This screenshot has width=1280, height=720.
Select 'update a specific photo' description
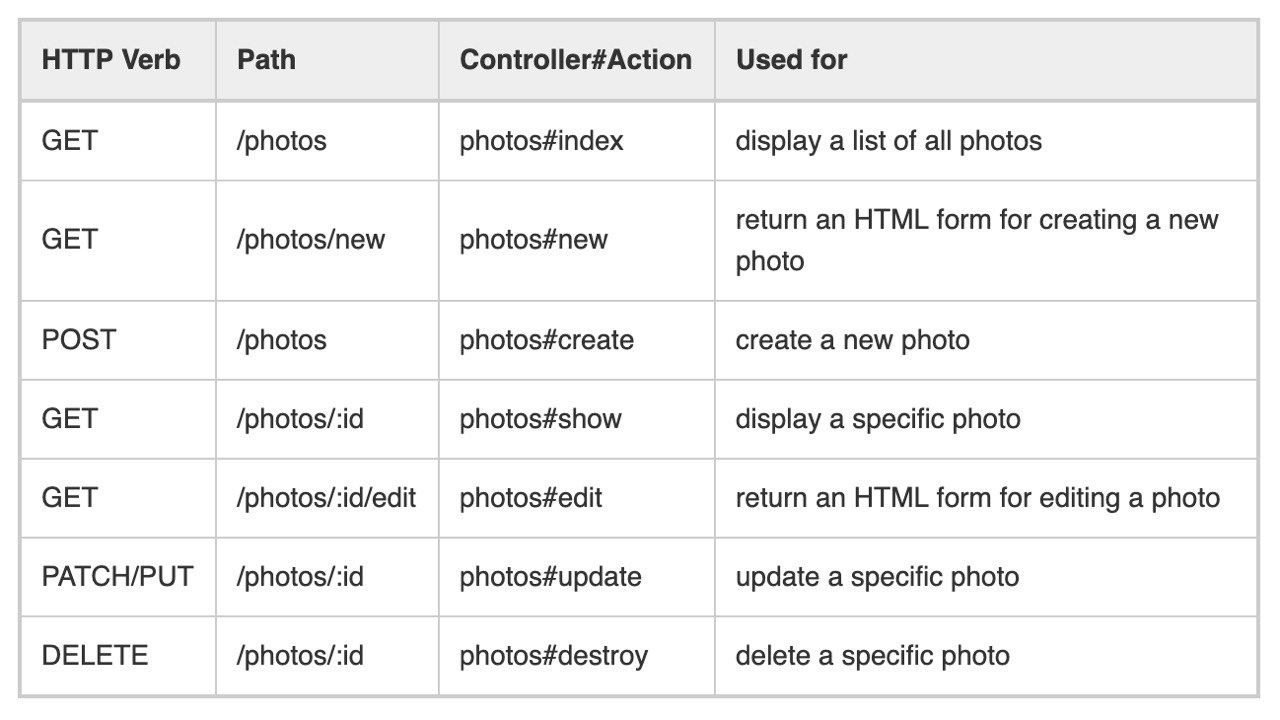877,577
